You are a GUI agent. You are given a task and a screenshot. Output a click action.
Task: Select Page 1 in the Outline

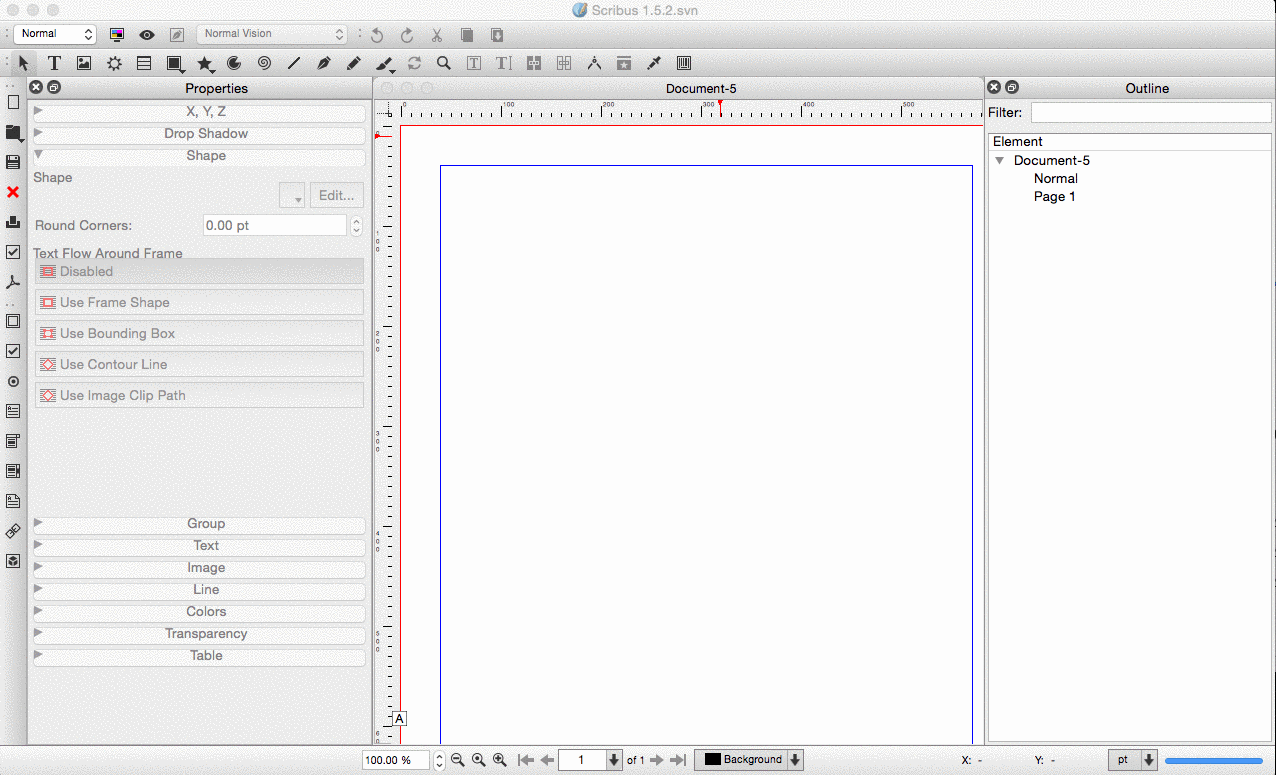tap(1054, 196)
